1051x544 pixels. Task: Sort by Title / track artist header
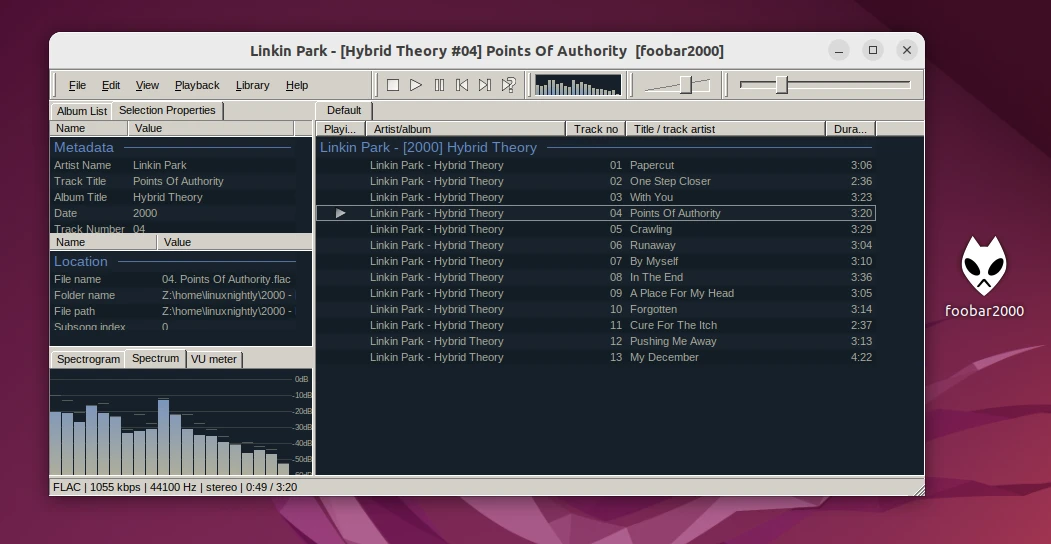pos(726,129)
